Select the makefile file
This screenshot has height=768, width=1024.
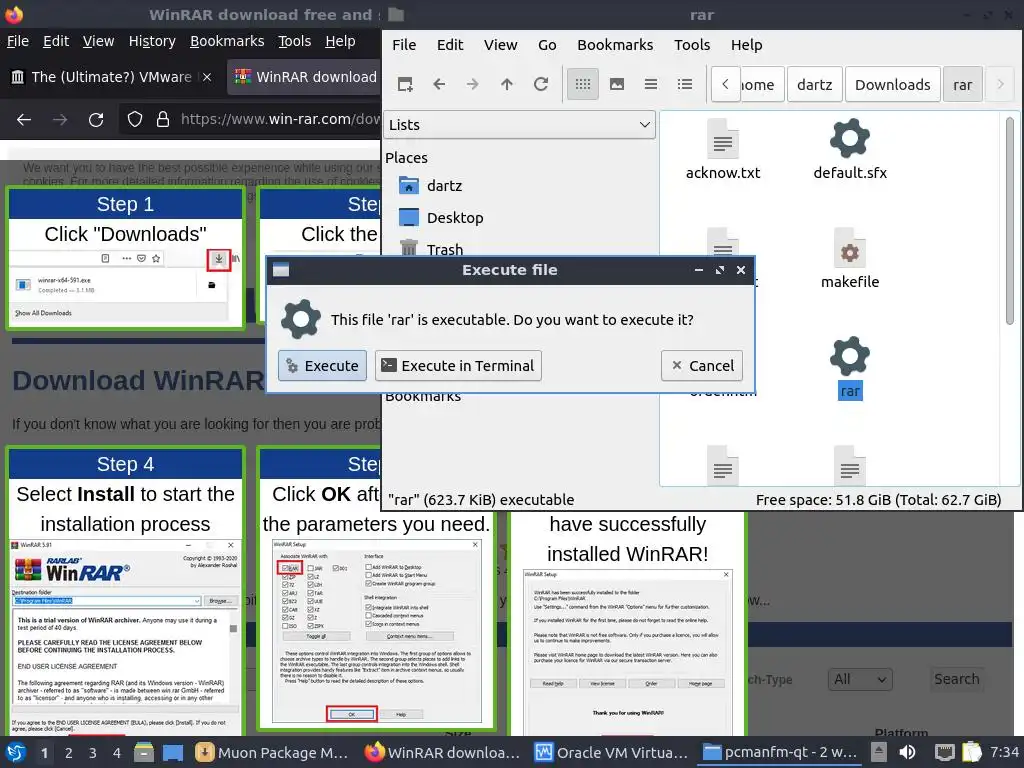(850, 259)
